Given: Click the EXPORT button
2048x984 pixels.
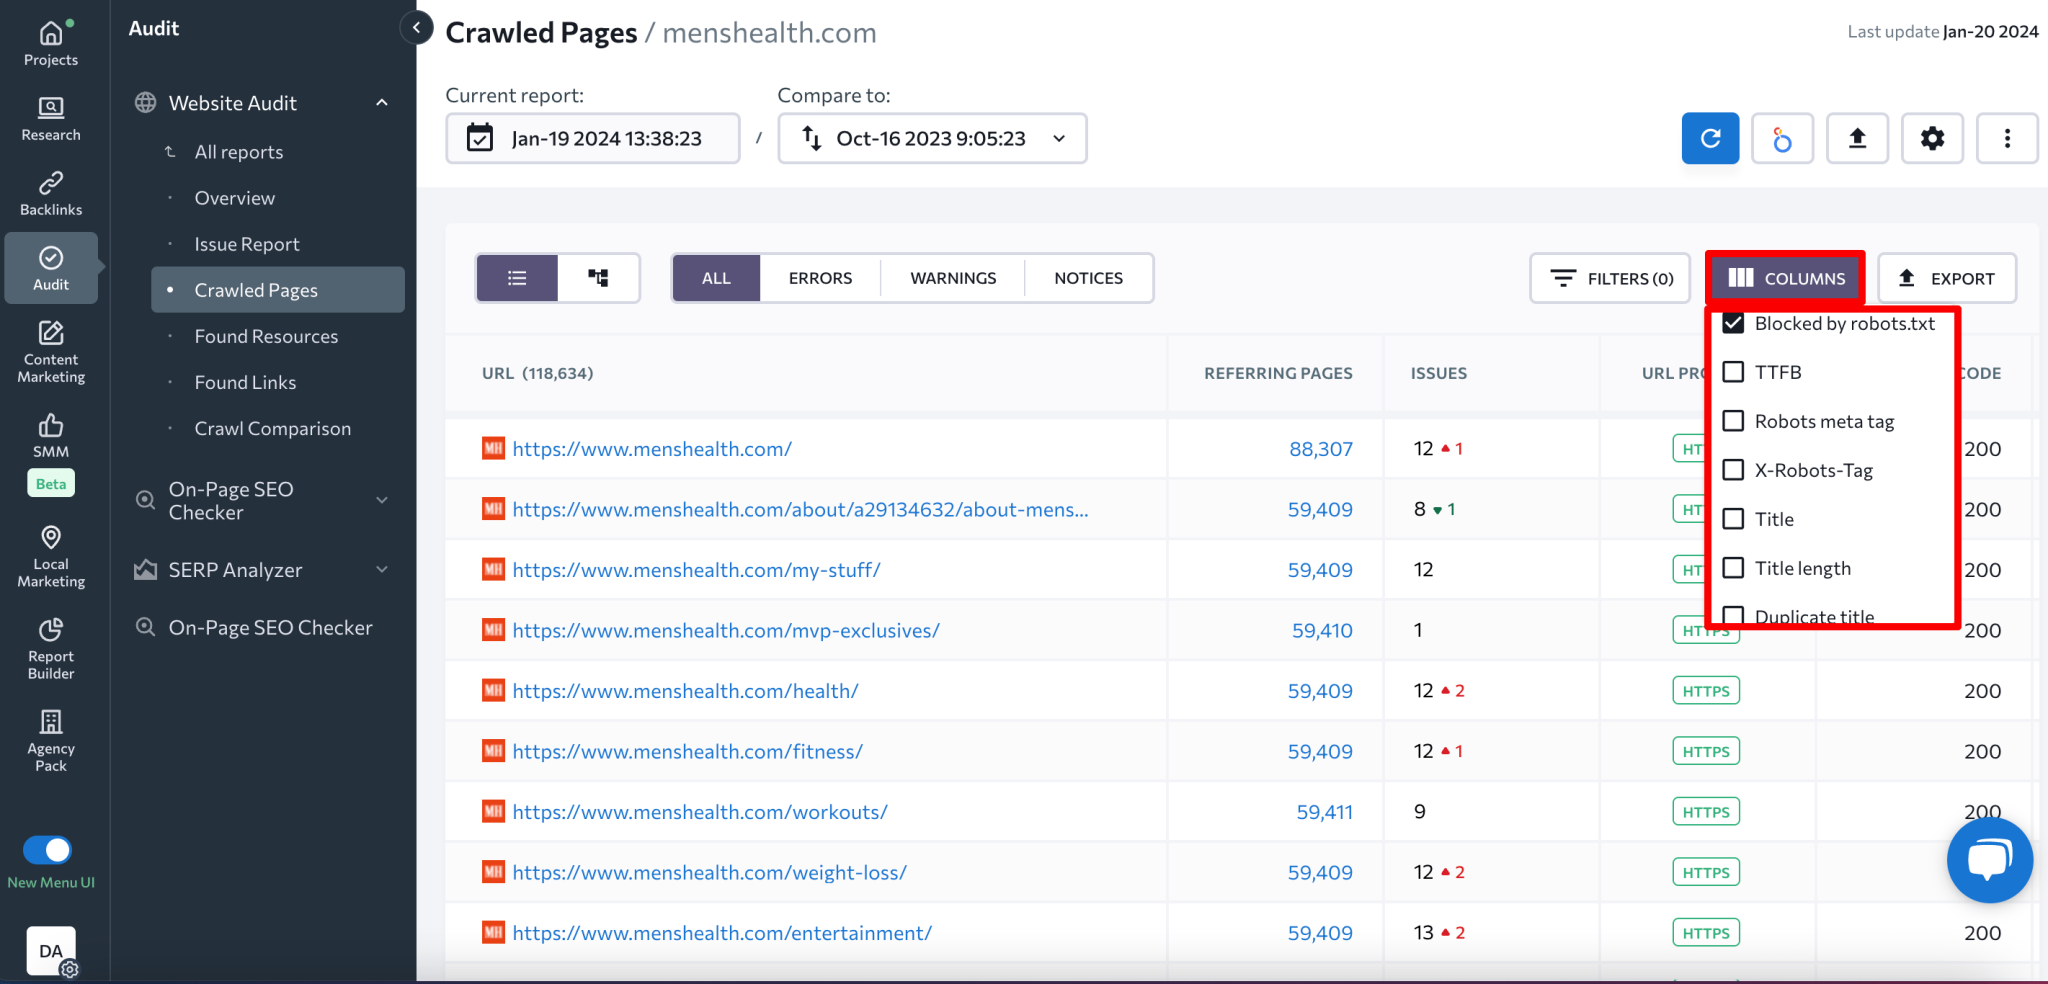Looking at the screenshot, I should point(1946,278).
